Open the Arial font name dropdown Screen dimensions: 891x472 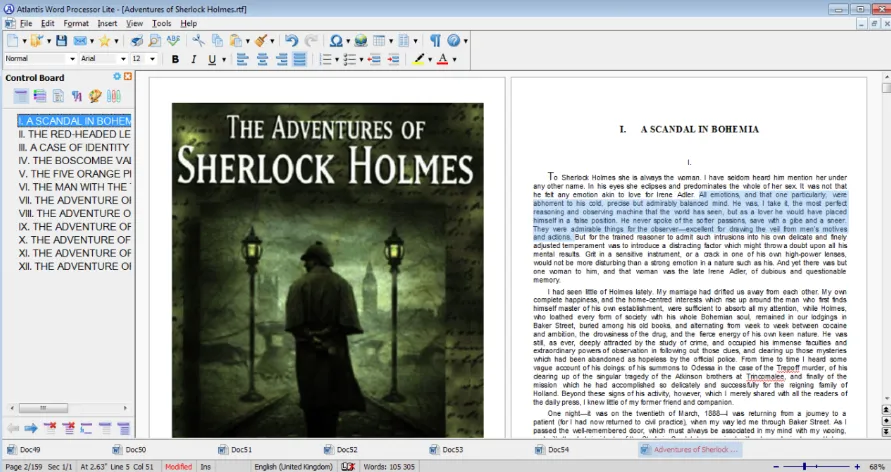click(x=123, y=59)
